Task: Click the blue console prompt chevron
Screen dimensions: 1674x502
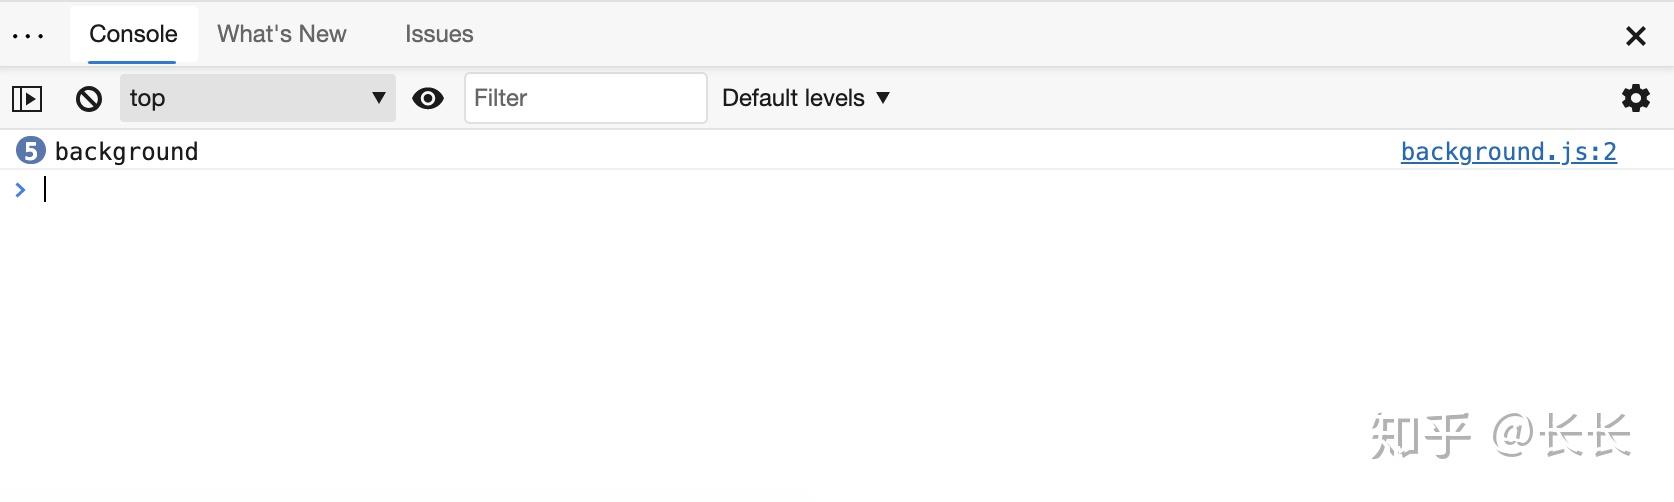Action: (x=20, y=190)
